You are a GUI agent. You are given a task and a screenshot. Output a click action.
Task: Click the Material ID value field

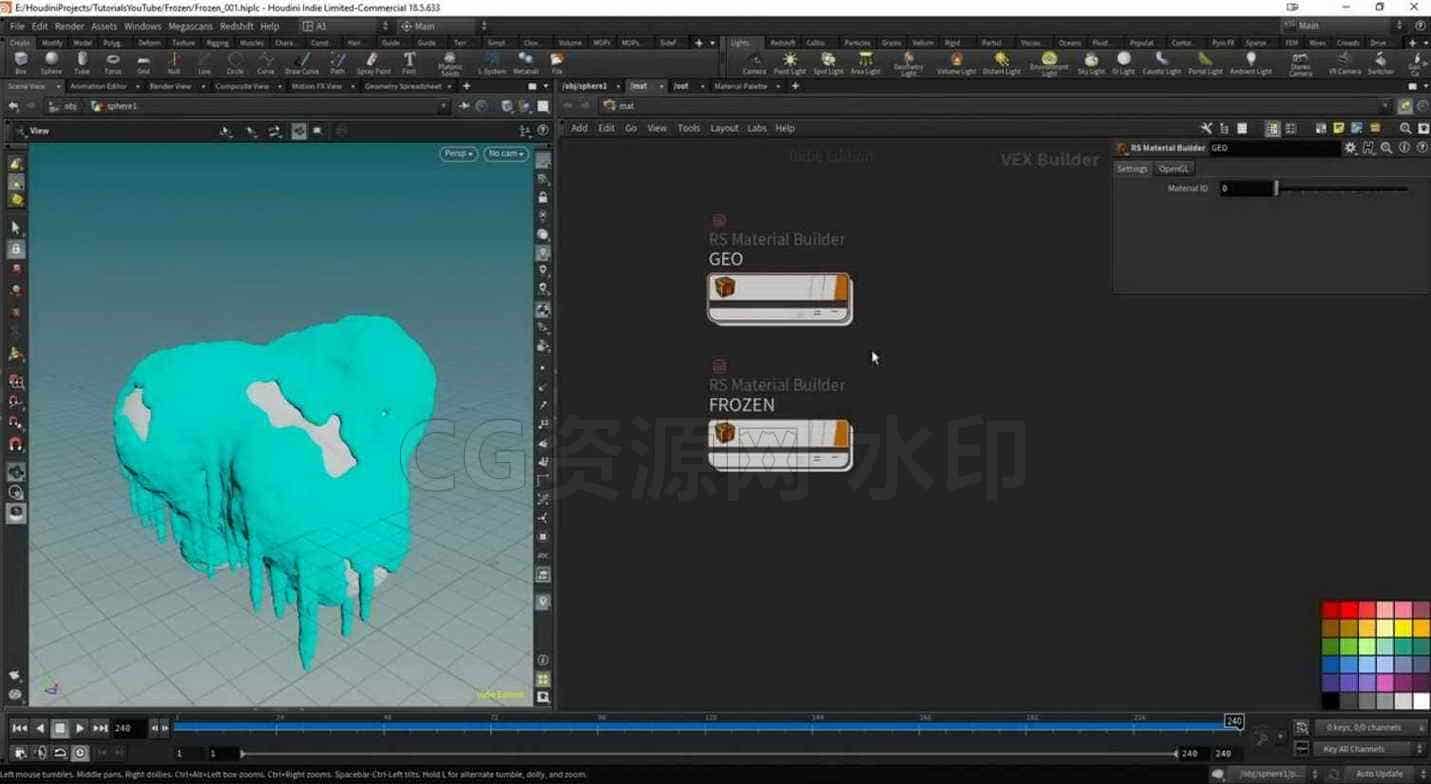pyautogui.click(x=1245, y=188)
